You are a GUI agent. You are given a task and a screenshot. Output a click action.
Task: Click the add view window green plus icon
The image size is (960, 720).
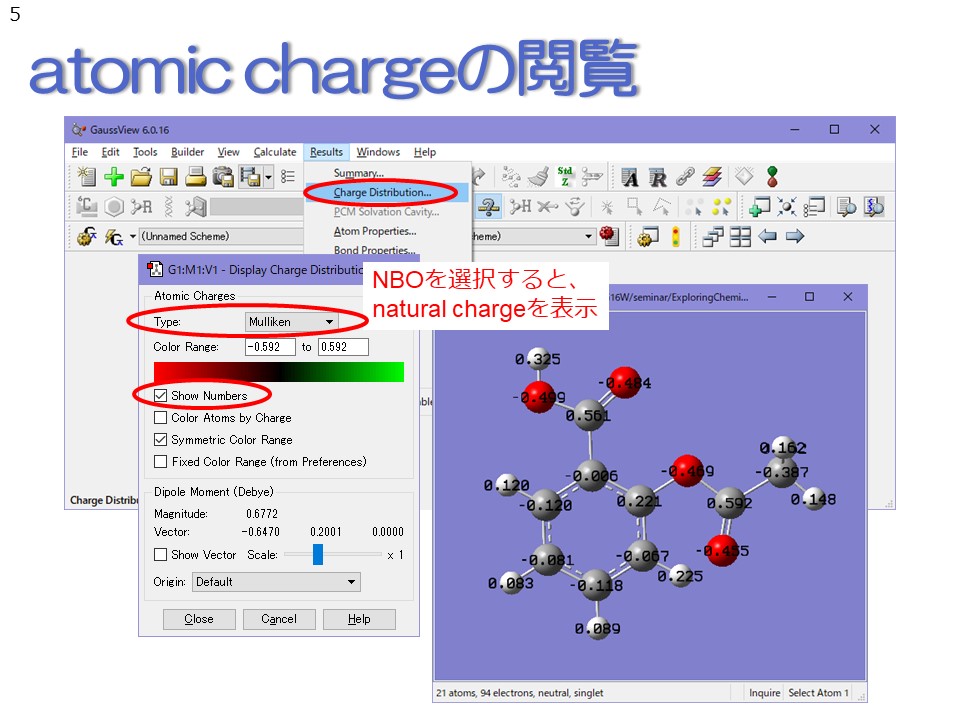click(760, 207)
